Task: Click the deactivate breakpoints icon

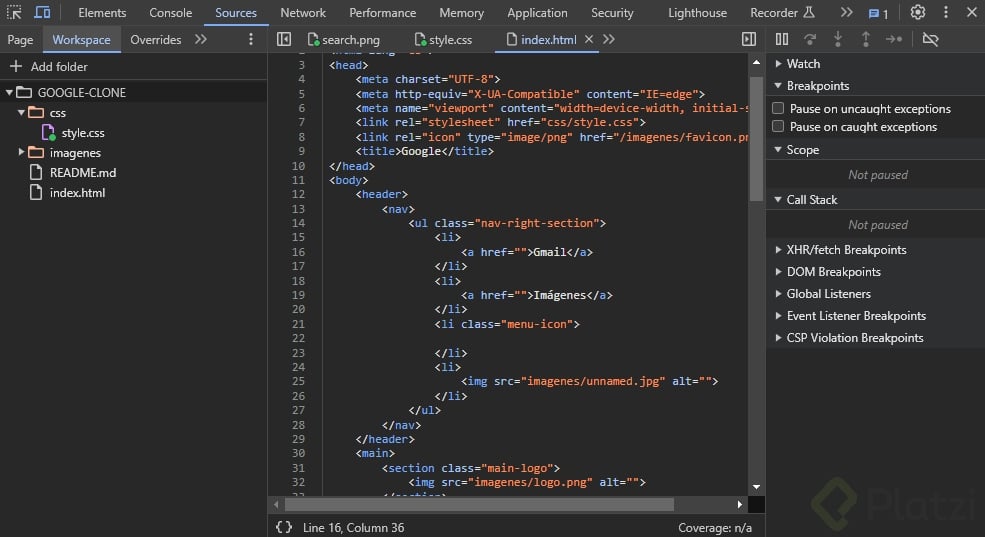Action: 930,39
